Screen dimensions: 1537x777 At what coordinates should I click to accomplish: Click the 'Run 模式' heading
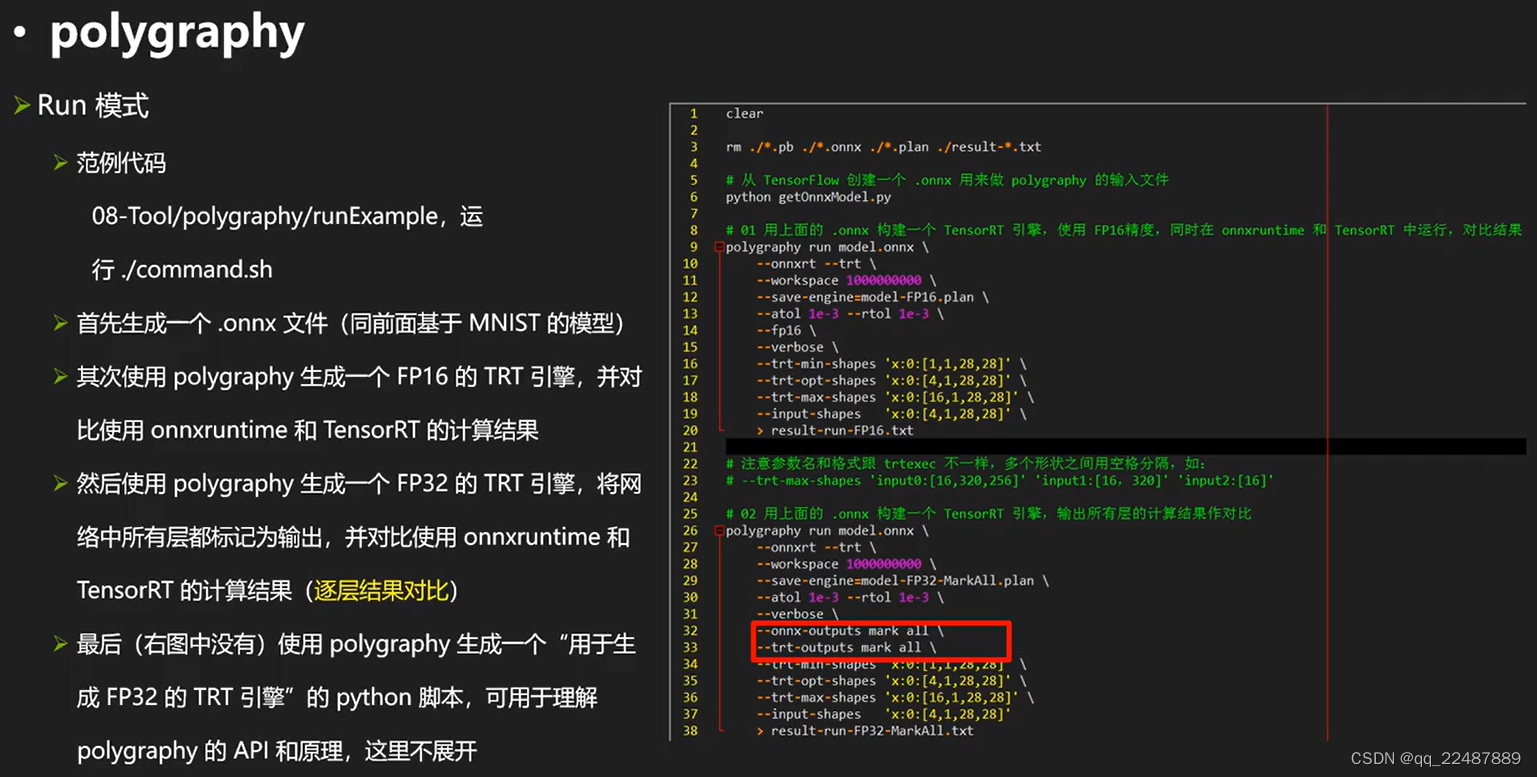pyautogui.click(x=93, y=106)
